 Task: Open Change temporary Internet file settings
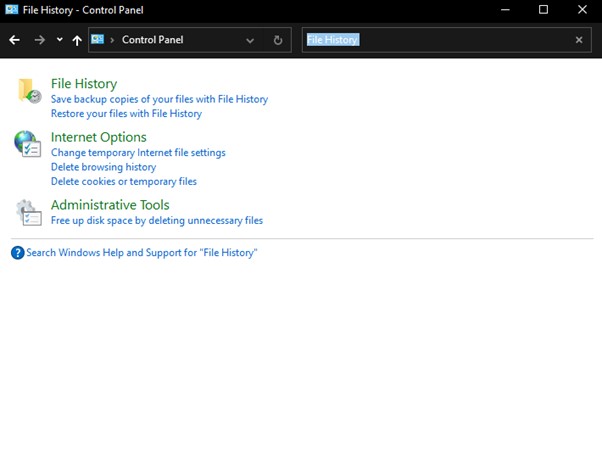(138, 153)
